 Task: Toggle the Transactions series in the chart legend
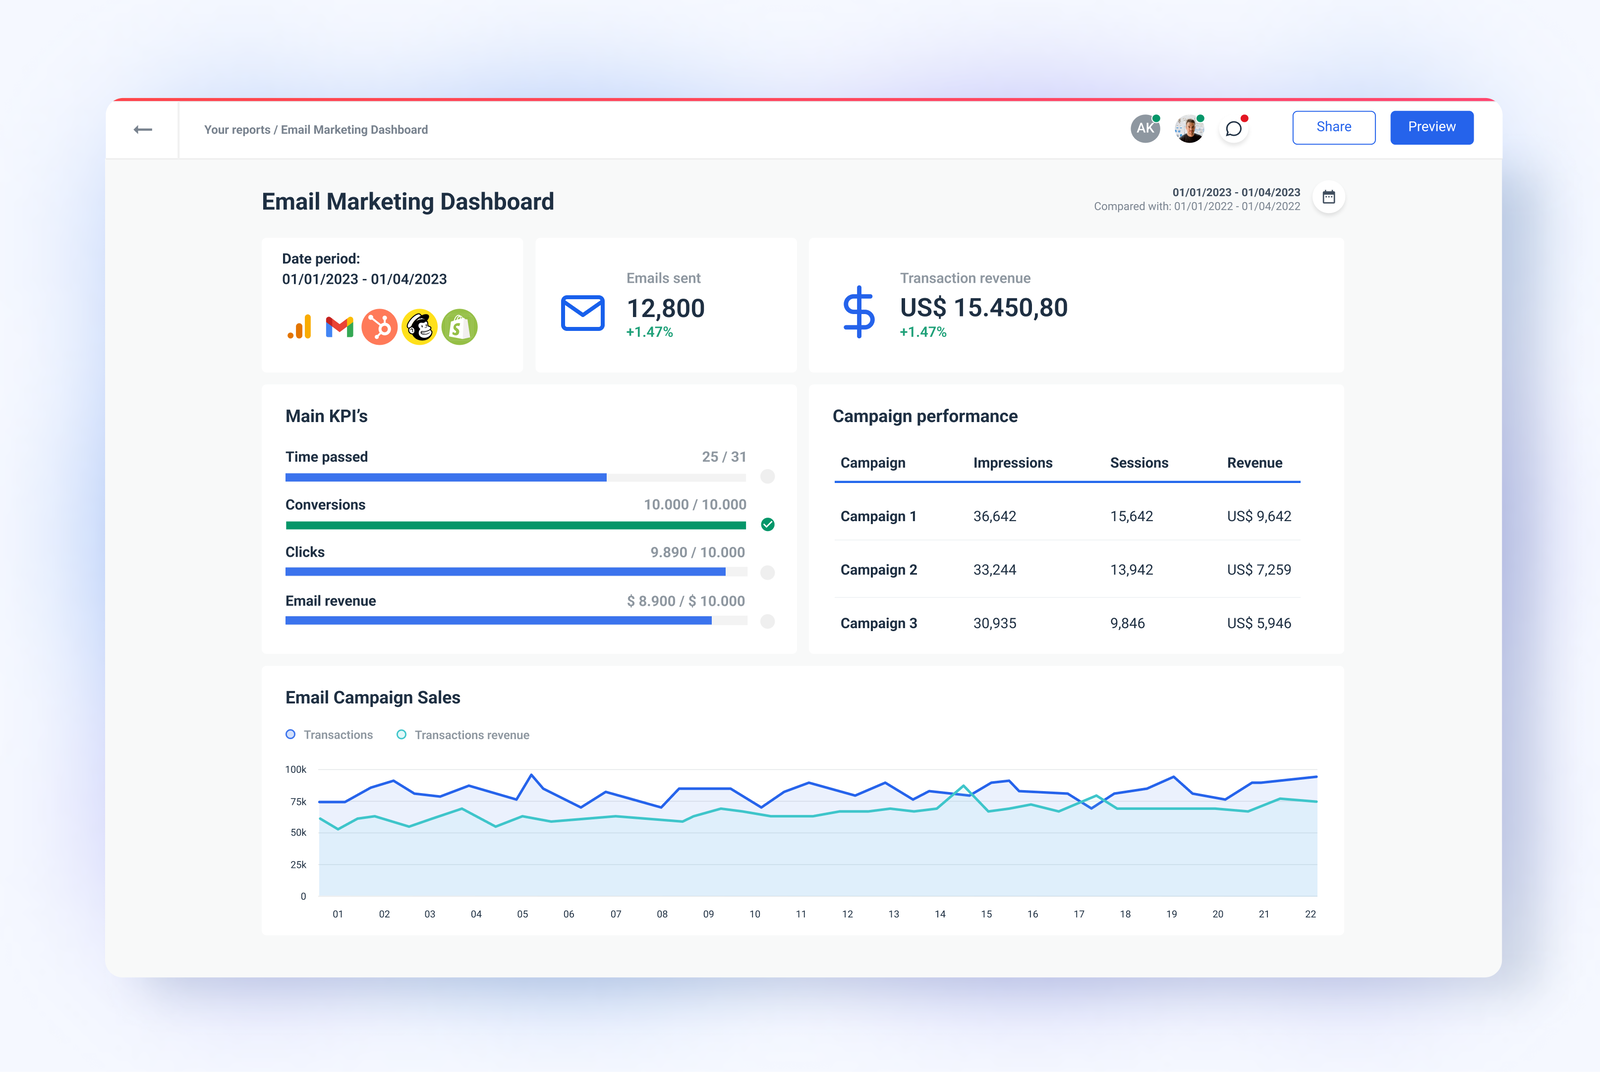tap(329, 734)
